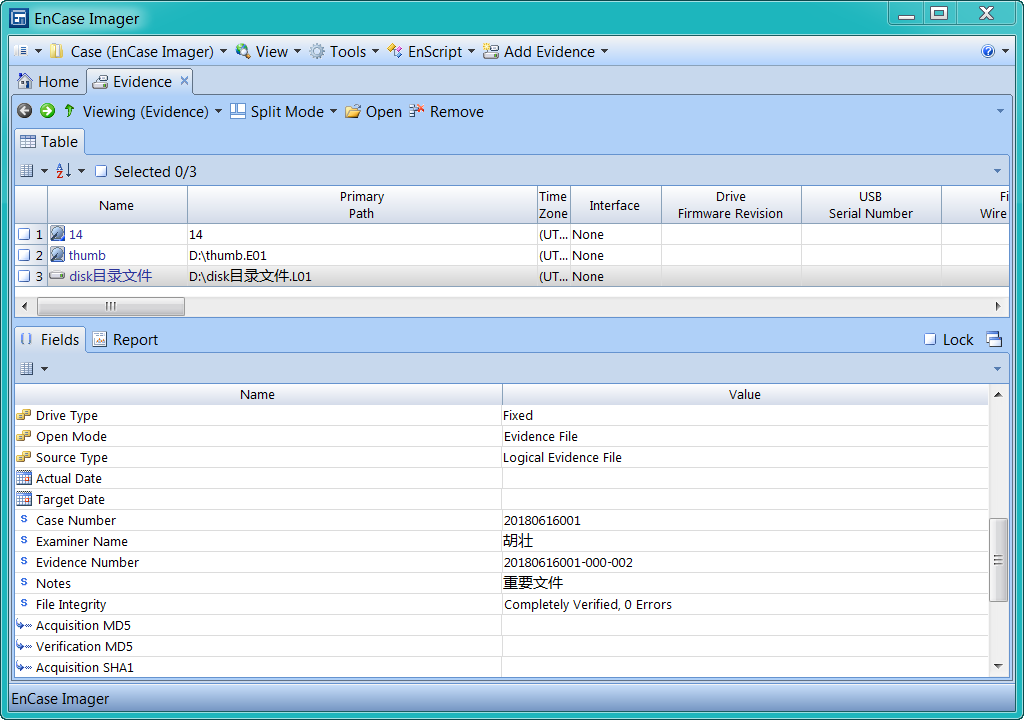This screenshot has height=720, width=1024.
Task: Toggle the Selected 0/3 select-all checkbox
Action: pos(101,171)
